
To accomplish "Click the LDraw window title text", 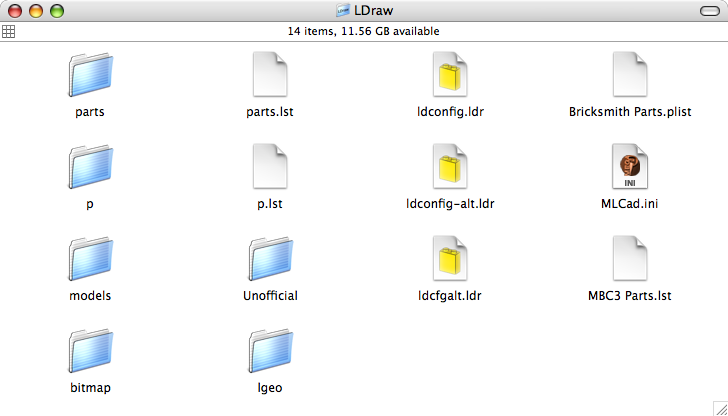I will pos(374,10).
